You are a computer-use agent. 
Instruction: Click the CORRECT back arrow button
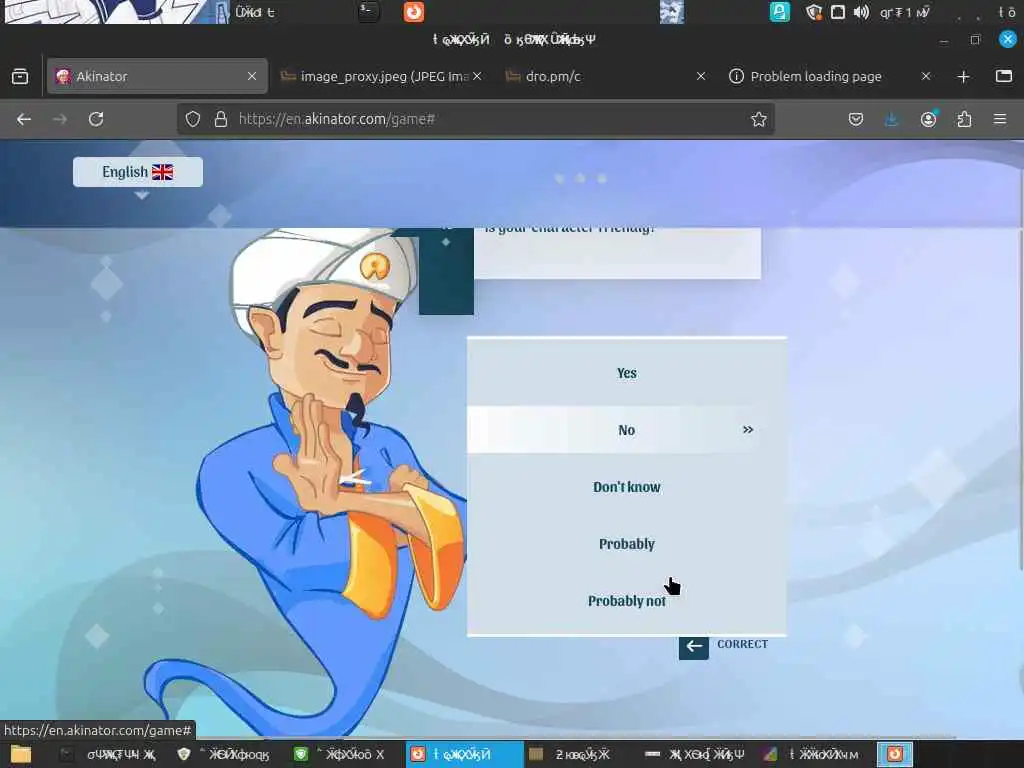[694, 647]
